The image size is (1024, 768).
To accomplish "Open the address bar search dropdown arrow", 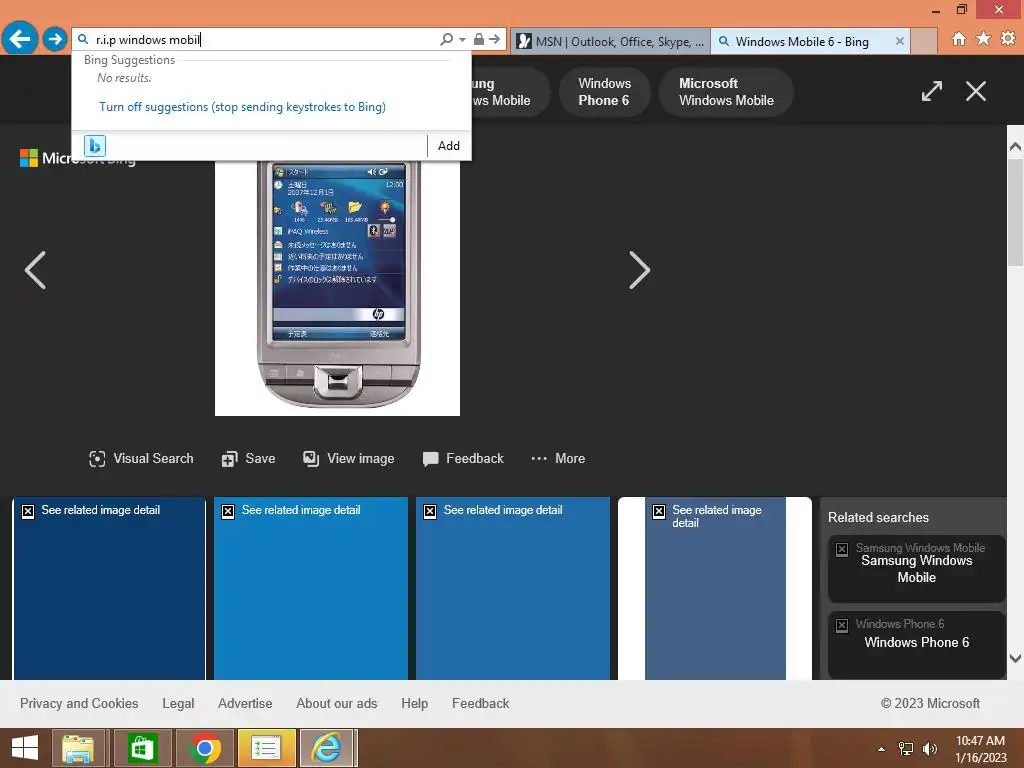I will pos(462,40).
